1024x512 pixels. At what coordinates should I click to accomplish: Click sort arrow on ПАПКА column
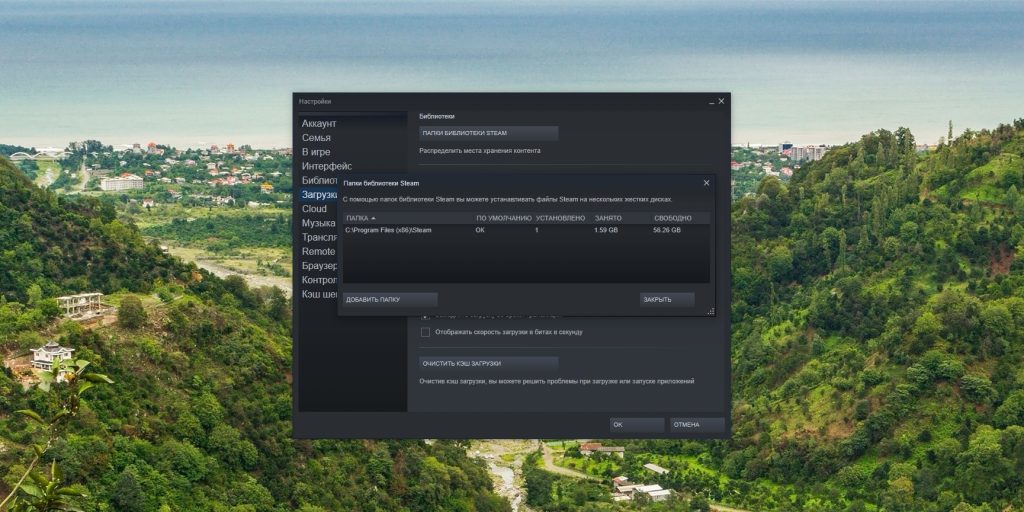click(373, 217)
